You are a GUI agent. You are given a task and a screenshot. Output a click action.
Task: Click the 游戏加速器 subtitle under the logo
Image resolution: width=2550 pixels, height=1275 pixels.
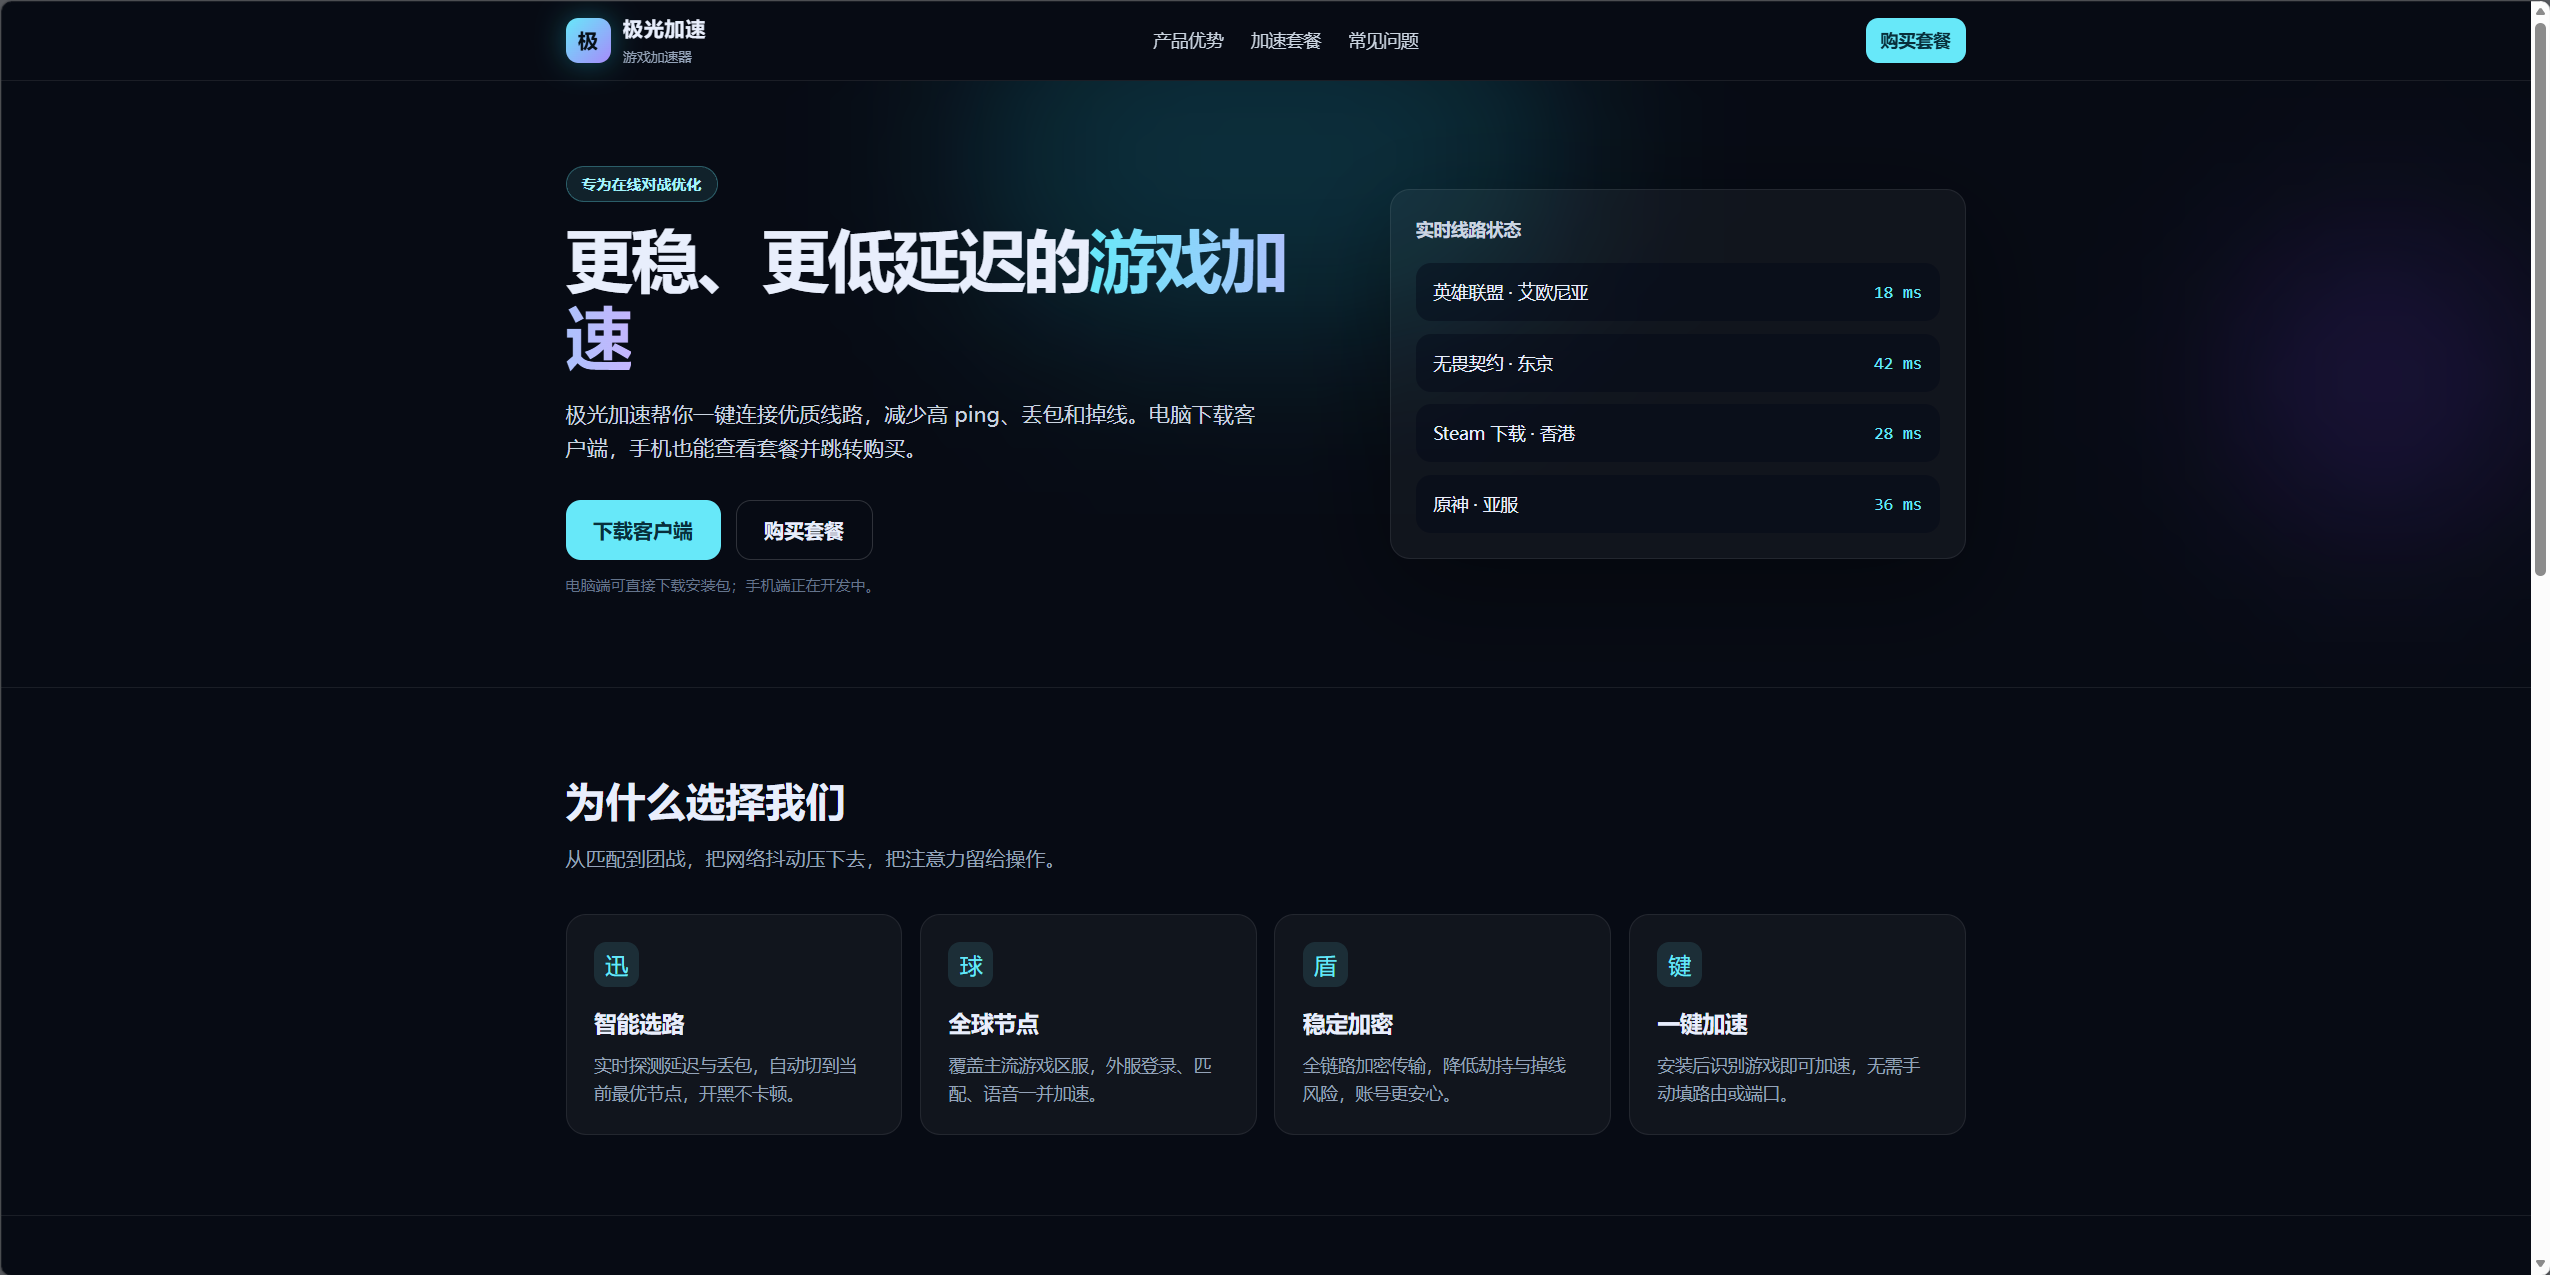pos(657,57)
